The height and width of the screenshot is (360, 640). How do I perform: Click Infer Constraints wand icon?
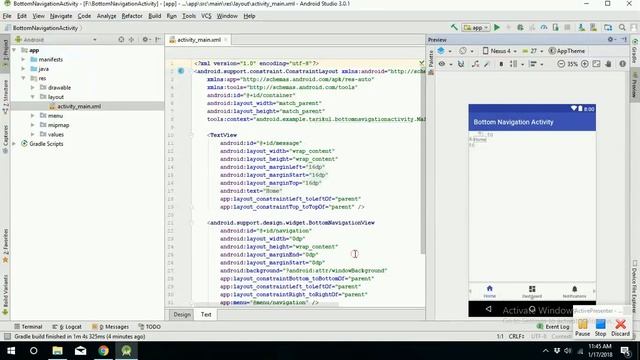coord(487,64)
